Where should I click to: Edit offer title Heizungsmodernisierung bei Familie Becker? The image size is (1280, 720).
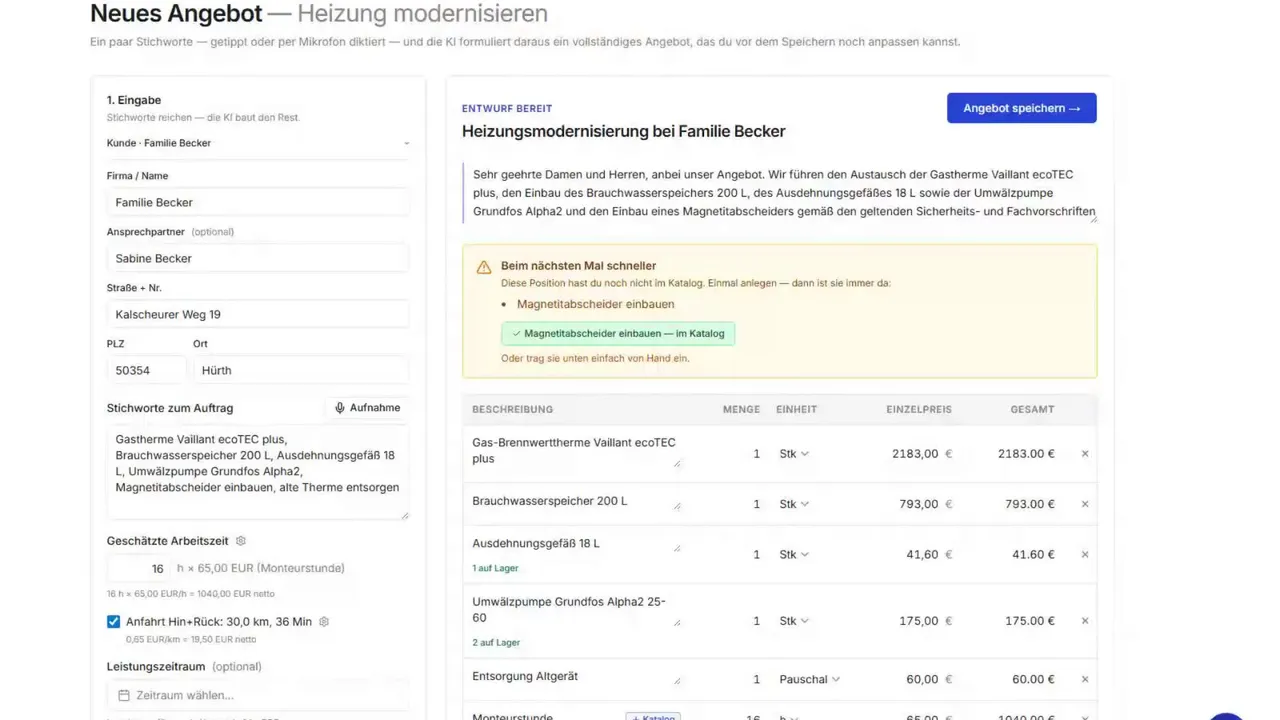point(623,131)
